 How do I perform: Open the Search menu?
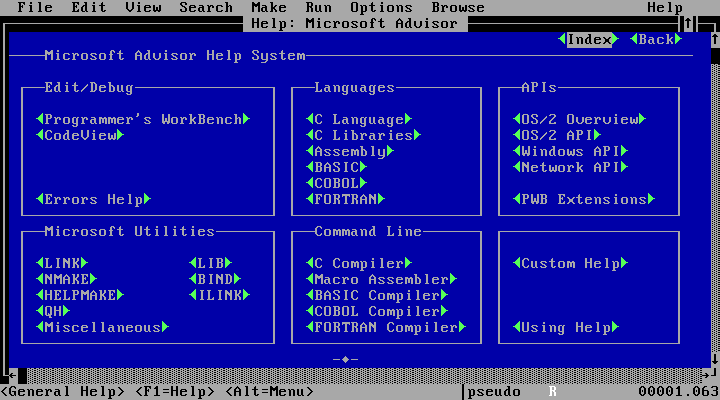[206, 7]
